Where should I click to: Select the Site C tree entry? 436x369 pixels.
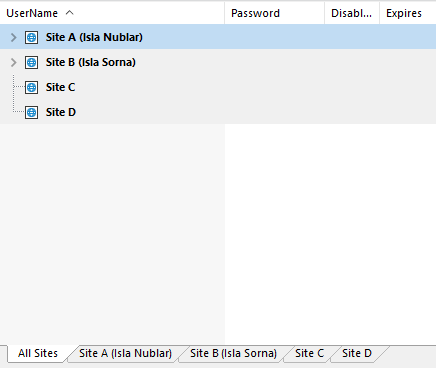tap(60, 87)
